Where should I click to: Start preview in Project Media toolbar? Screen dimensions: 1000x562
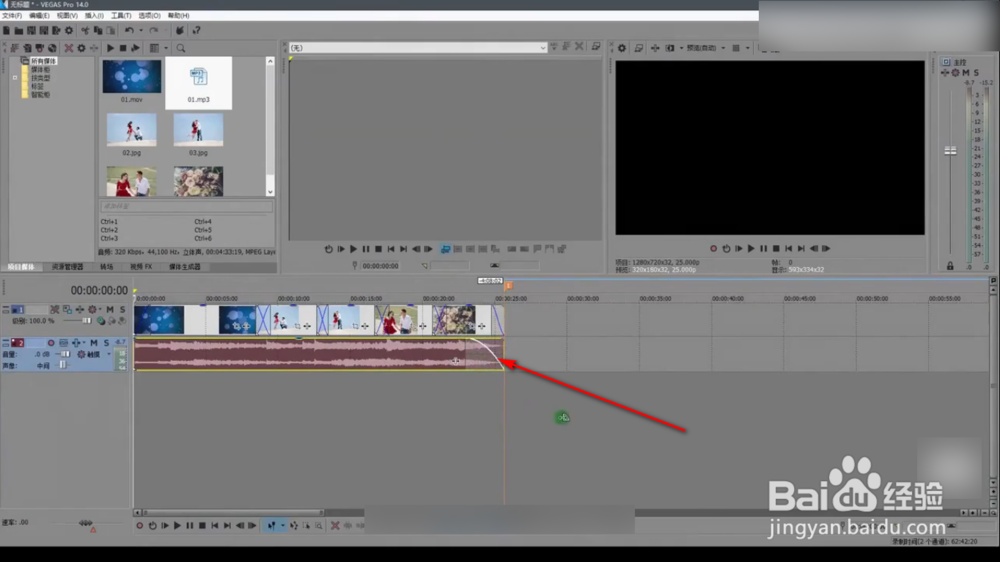pos(110,48)
